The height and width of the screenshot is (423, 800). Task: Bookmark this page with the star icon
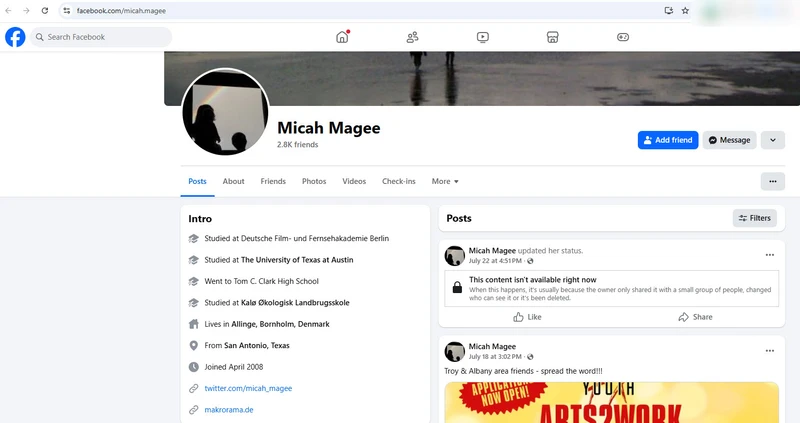click(x=685, y=11)
